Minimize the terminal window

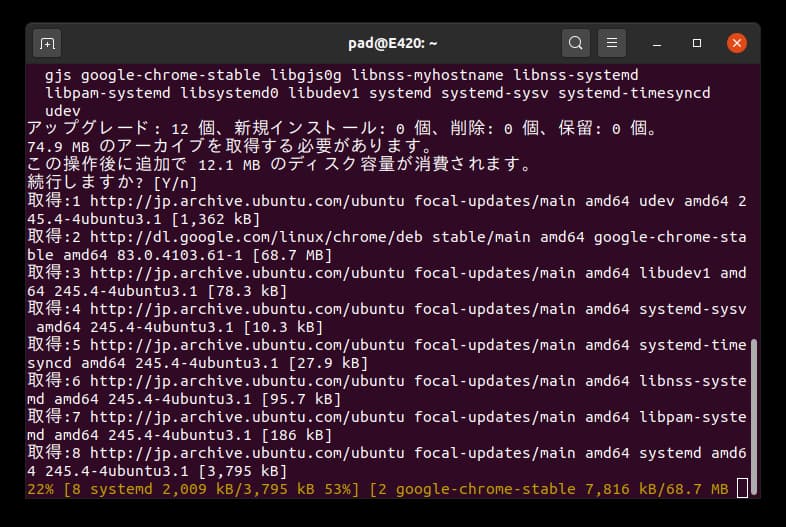click(657, 44)
